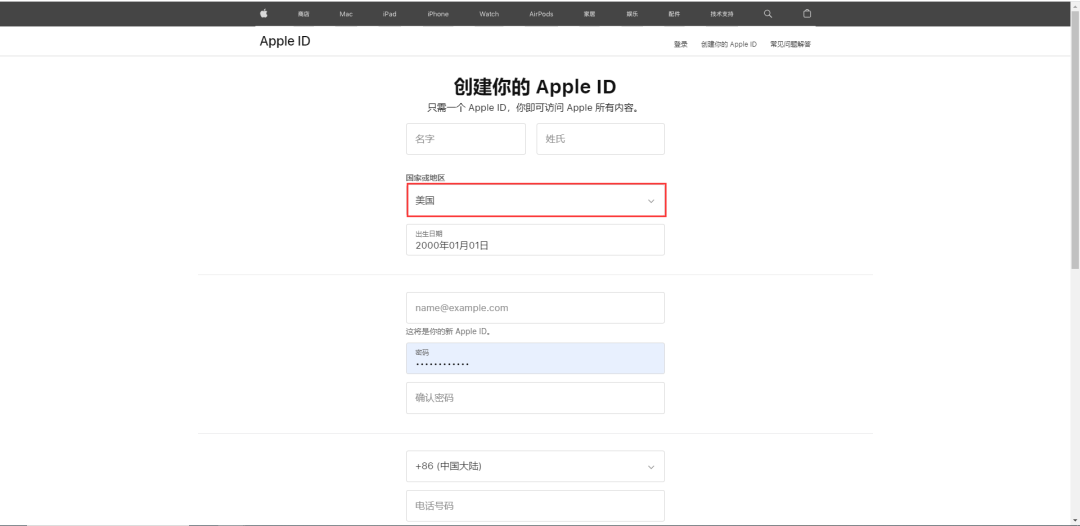Open the shopping bag icon

coord(807,14)
